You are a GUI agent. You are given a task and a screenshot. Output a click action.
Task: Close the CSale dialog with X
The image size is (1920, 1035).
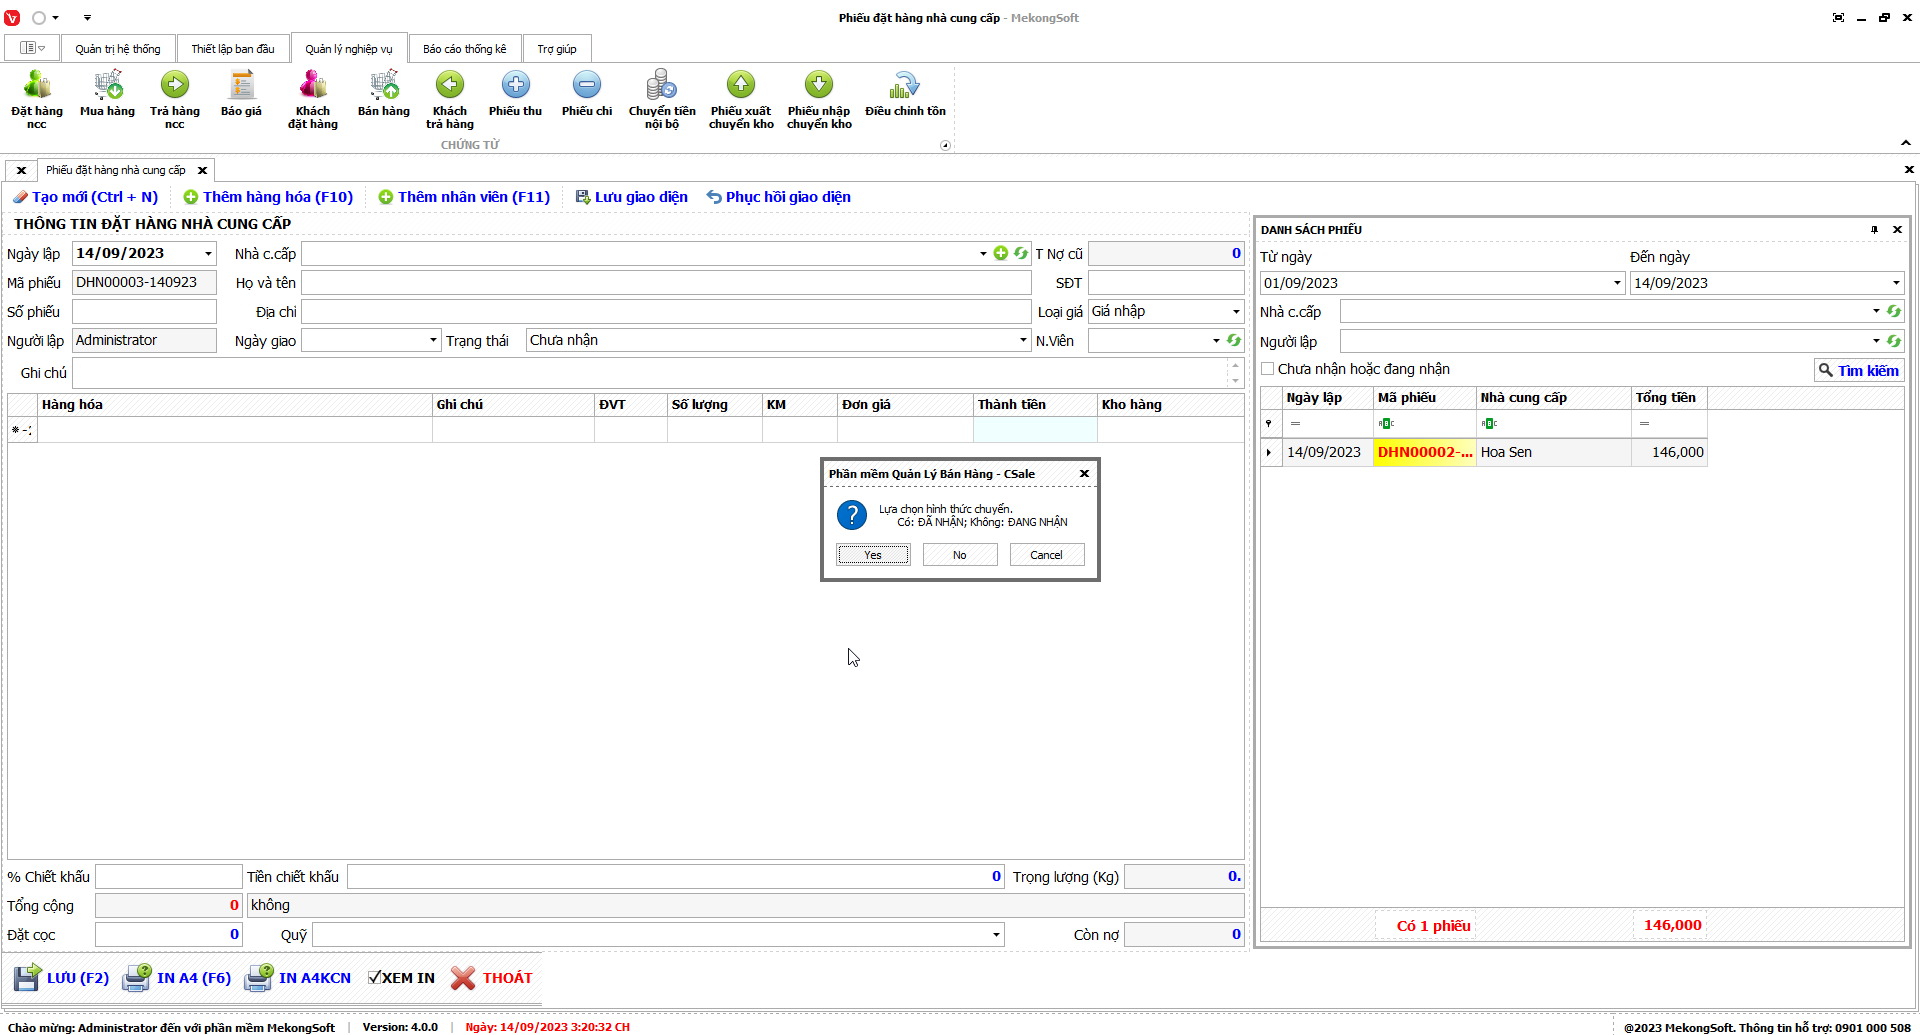coord(1084,473)
